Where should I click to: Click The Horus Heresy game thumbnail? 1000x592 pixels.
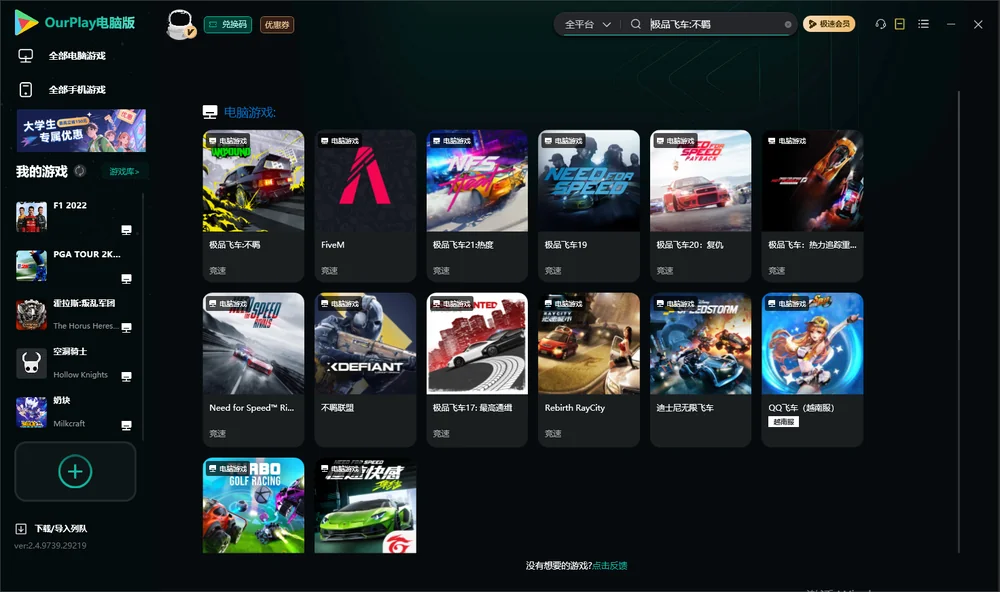click(31, 314)
